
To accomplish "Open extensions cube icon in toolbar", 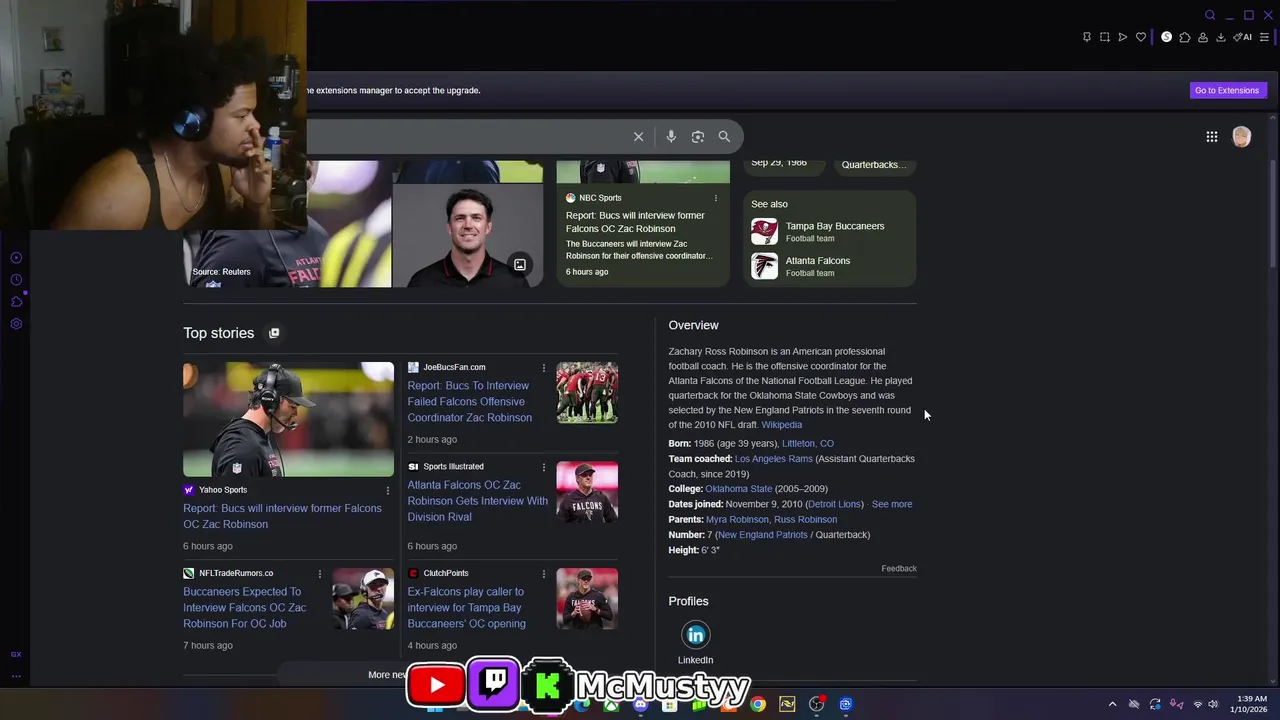I will click(1185, 37).
